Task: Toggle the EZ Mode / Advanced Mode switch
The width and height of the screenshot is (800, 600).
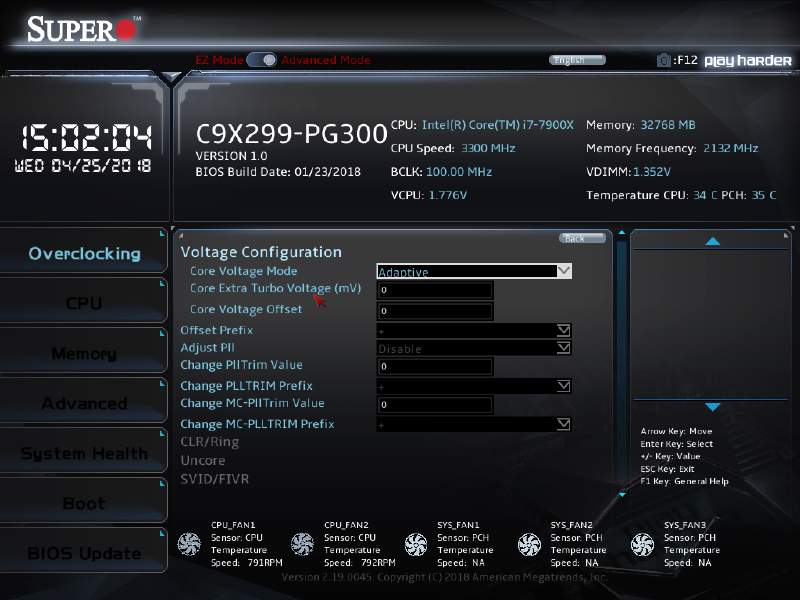Action: (262, 60)
